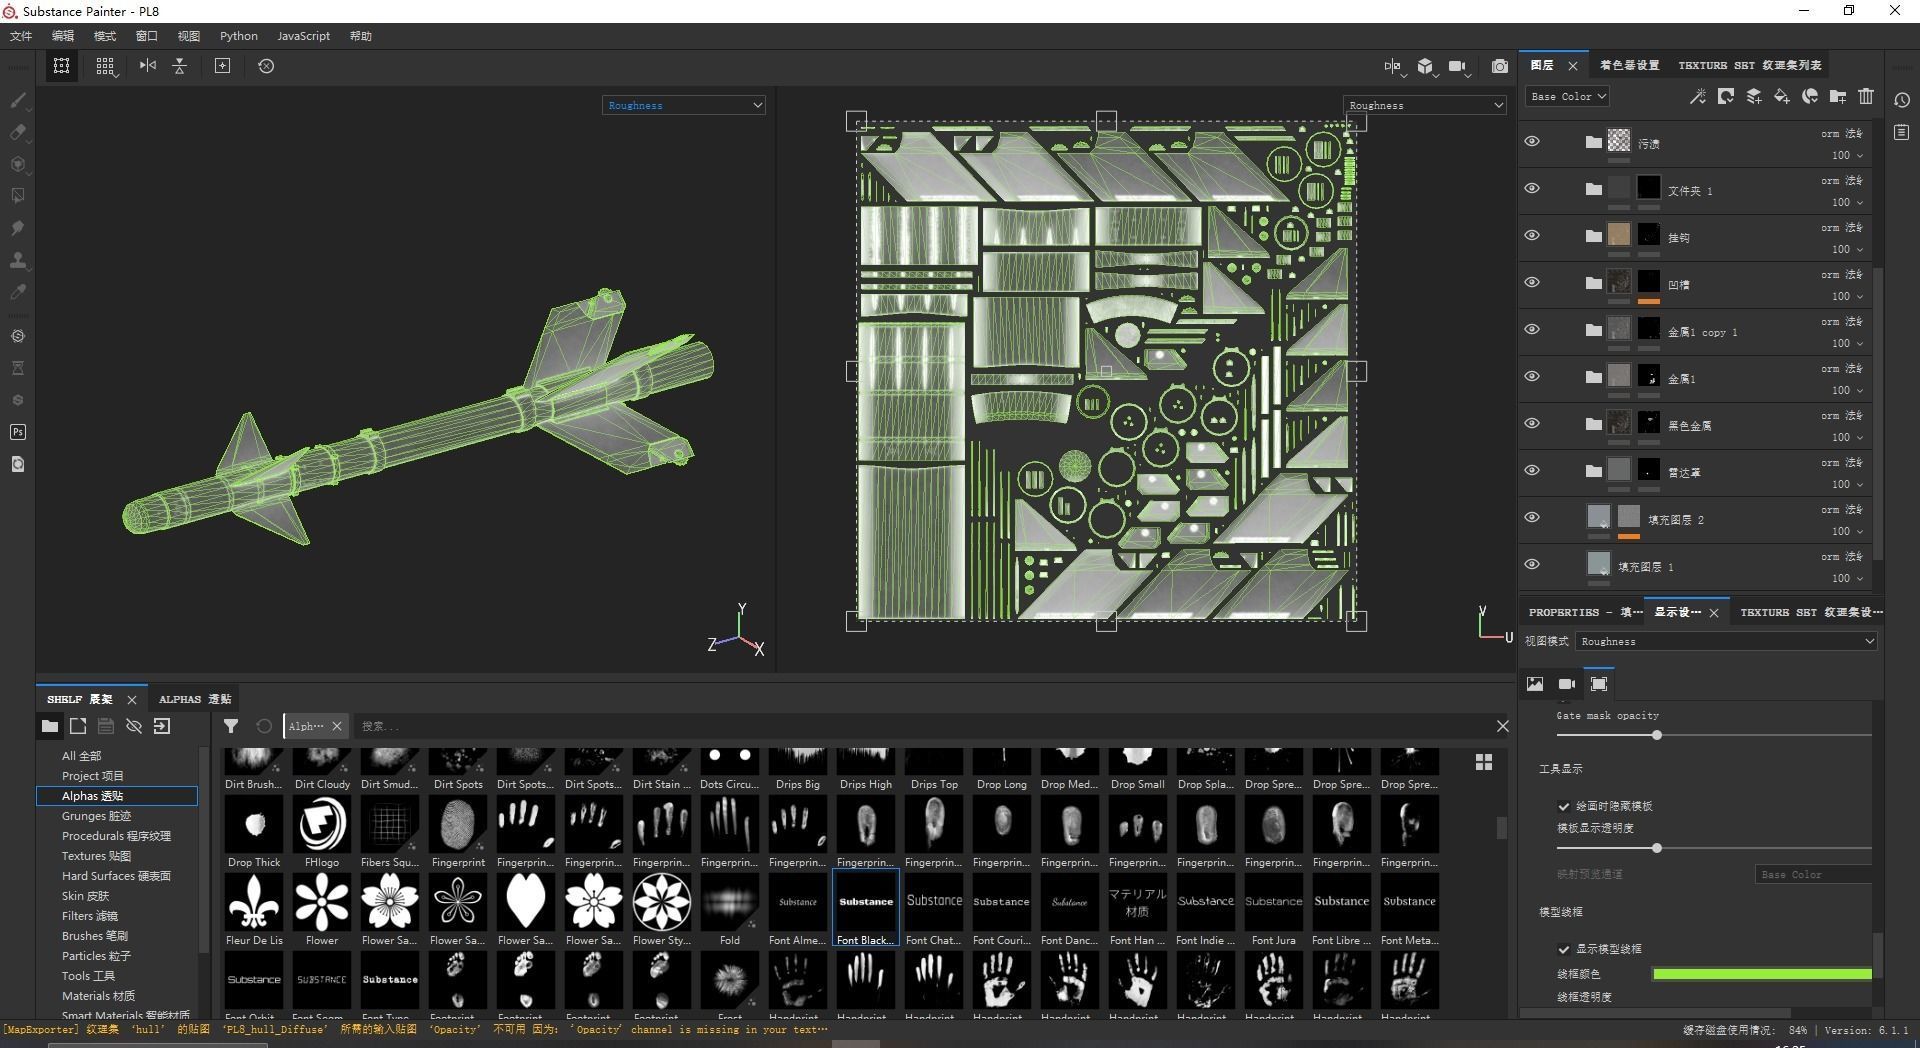The height and width of the screenshot is (1048, 1920).
Task: Hide the 黑色金属 folder layer
Action: pyautogui.click(x=1532, y=424)
